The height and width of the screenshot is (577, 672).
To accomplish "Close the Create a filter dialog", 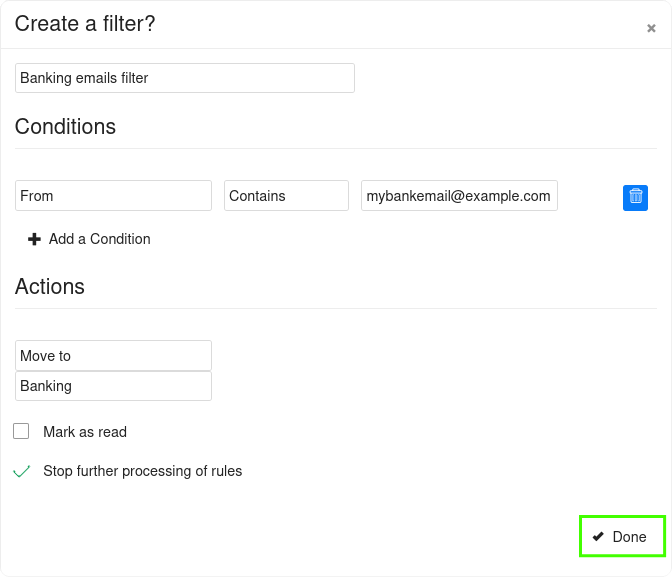I will 651,29.
